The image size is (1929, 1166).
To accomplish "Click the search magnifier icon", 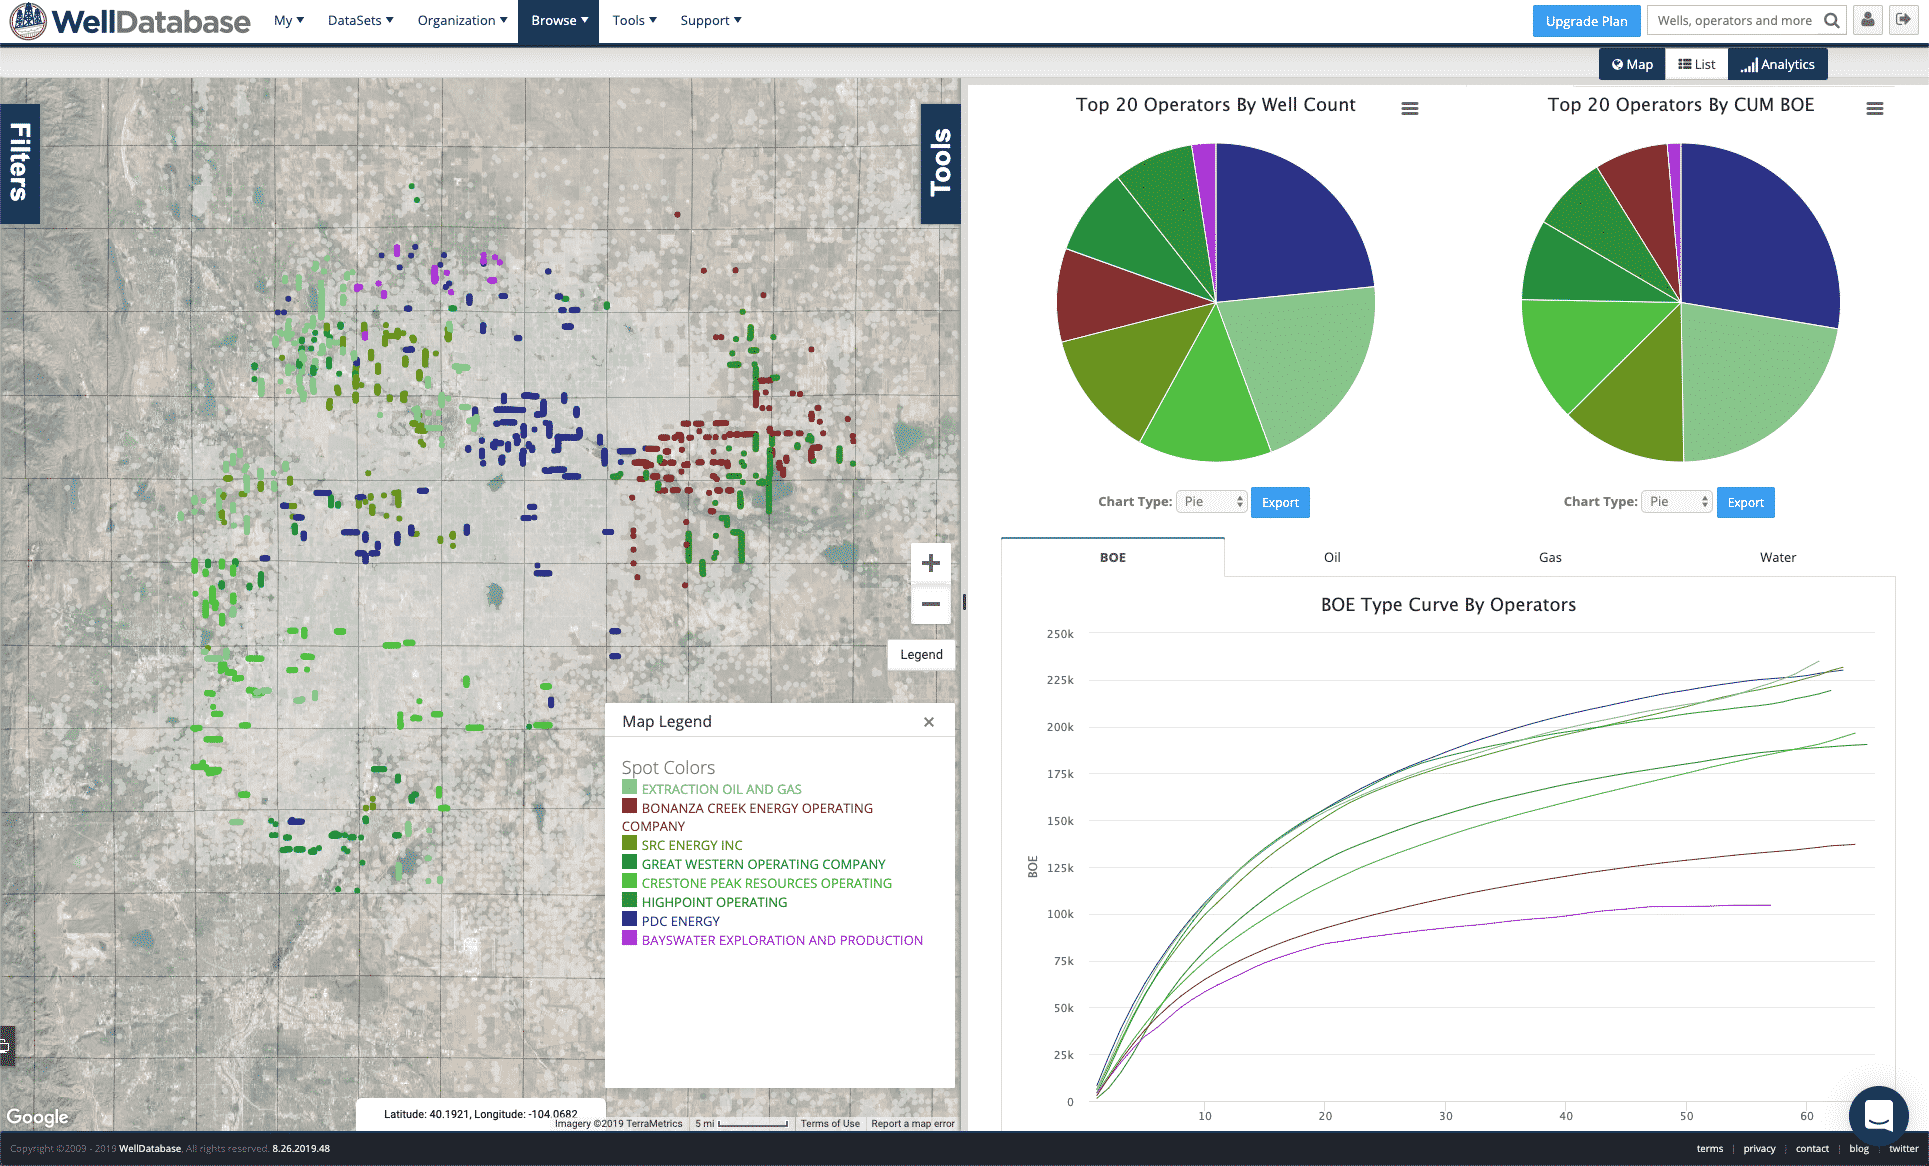I will pos(1831,21).
